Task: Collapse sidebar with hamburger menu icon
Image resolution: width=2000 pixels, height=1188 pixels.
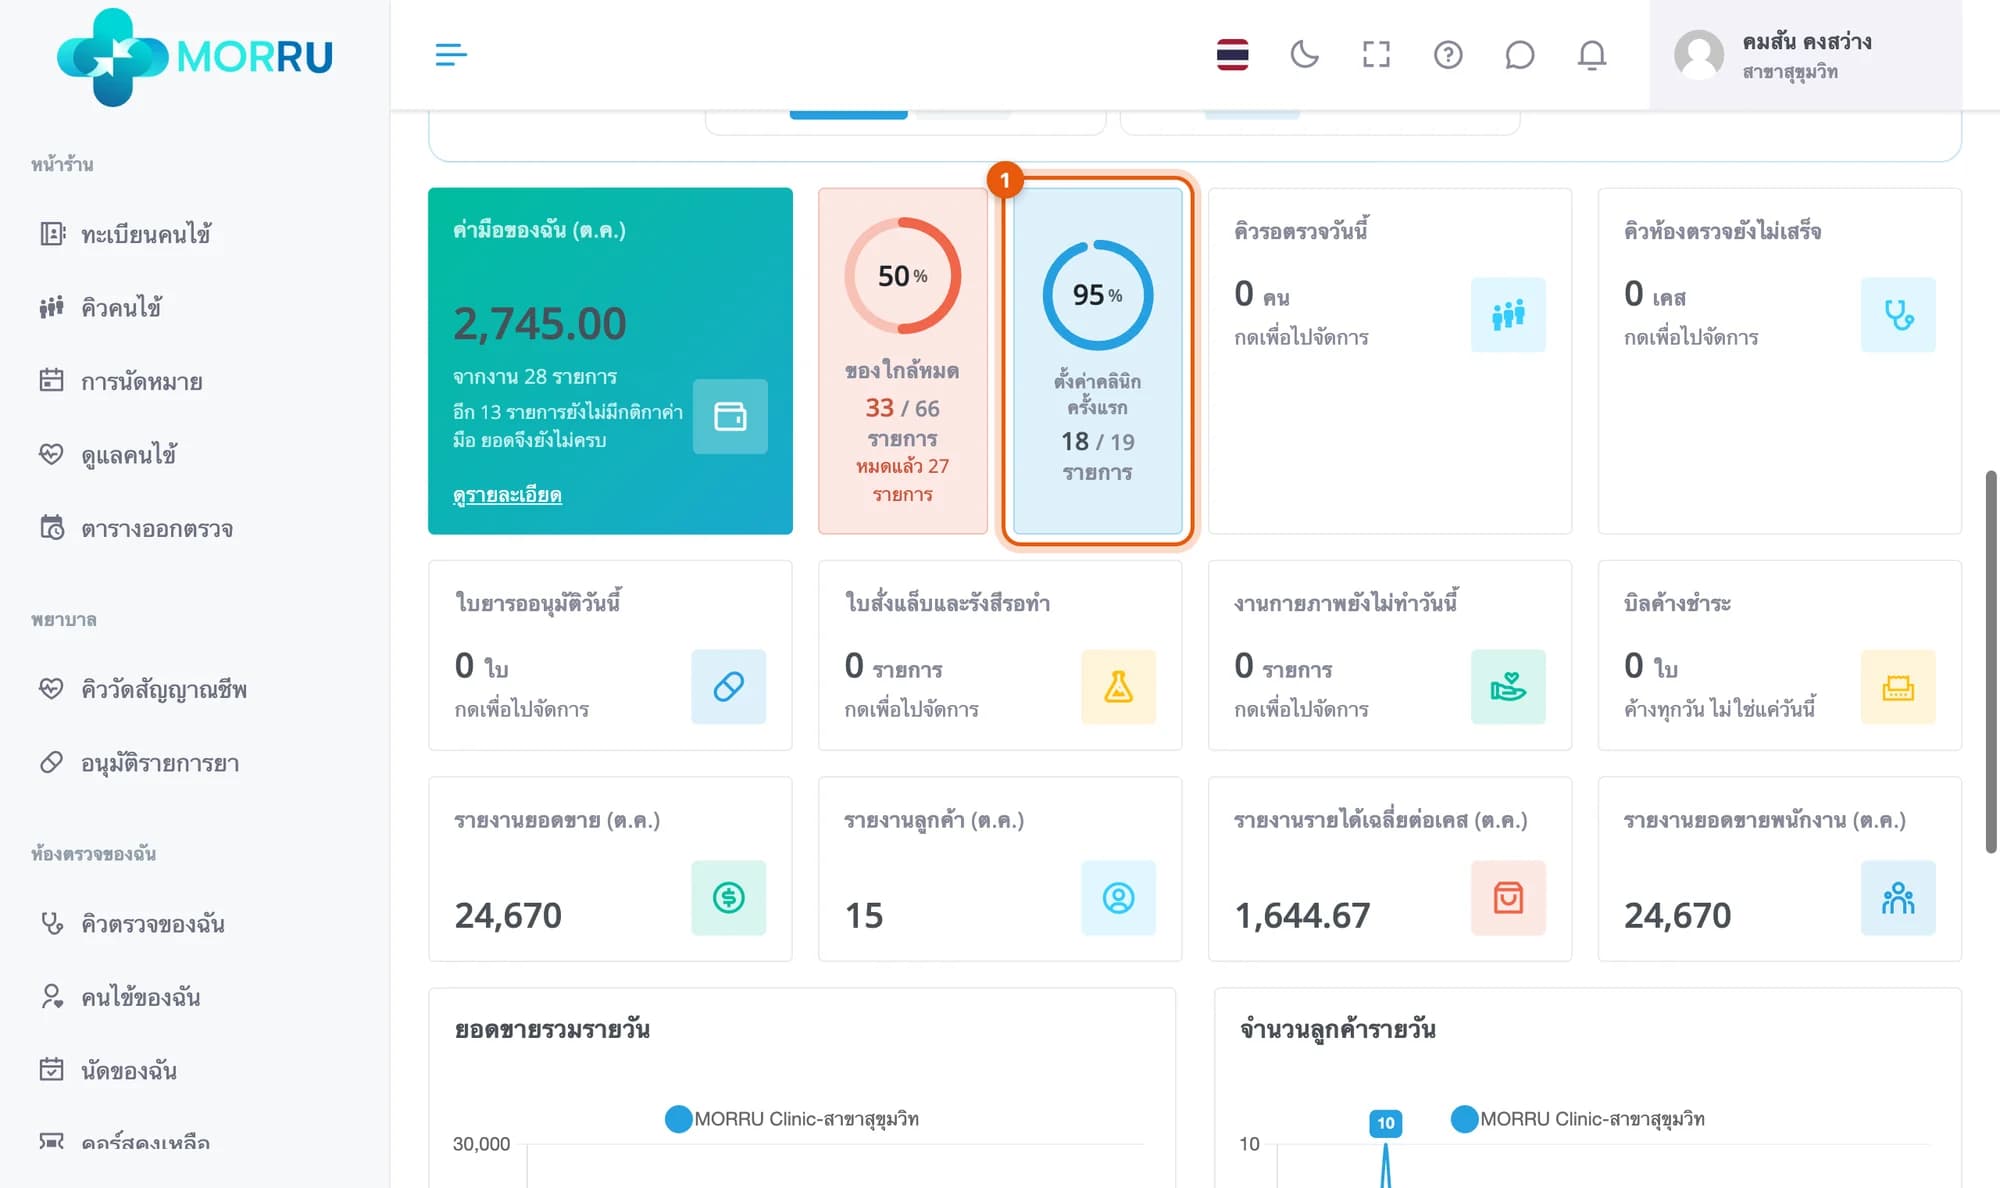Action: (451, 54)
